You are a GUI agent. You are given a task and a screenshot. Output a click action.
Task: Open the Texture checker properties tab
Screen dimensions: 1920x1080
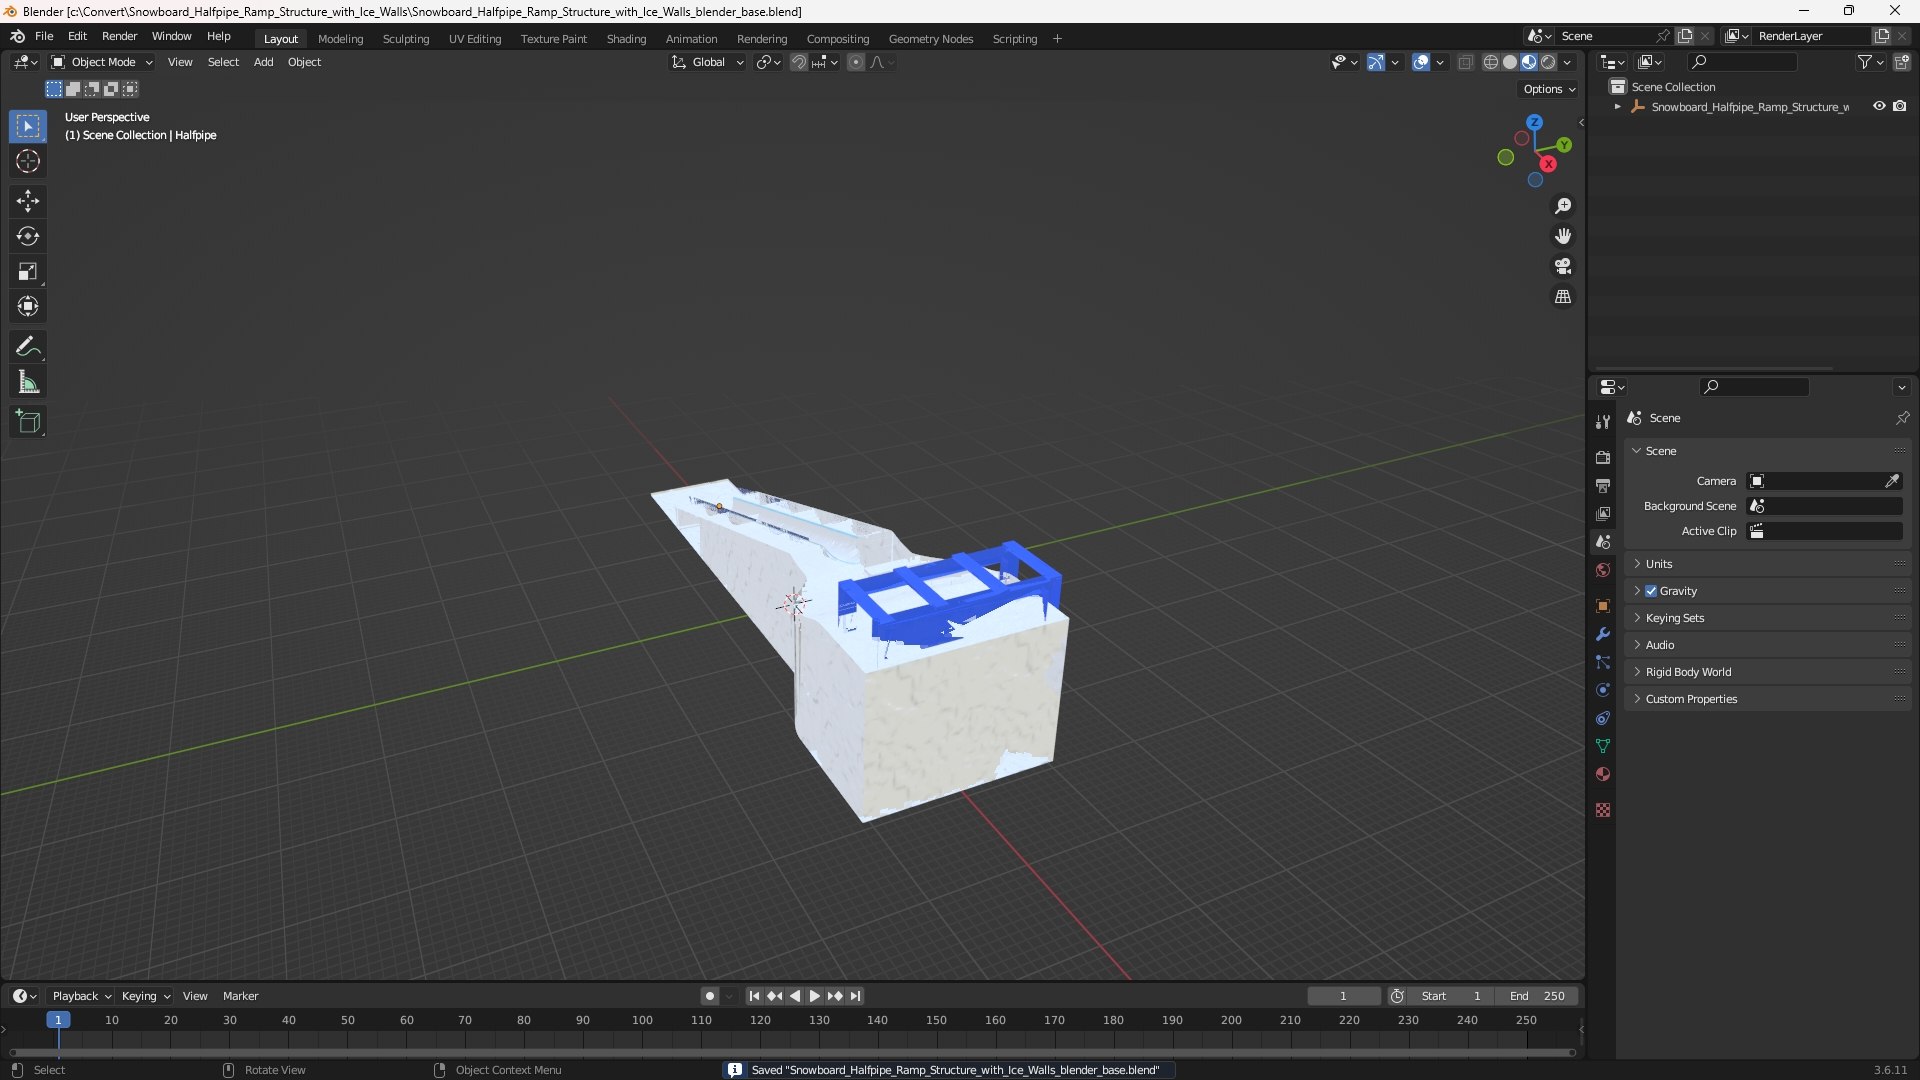(1603, 810)
